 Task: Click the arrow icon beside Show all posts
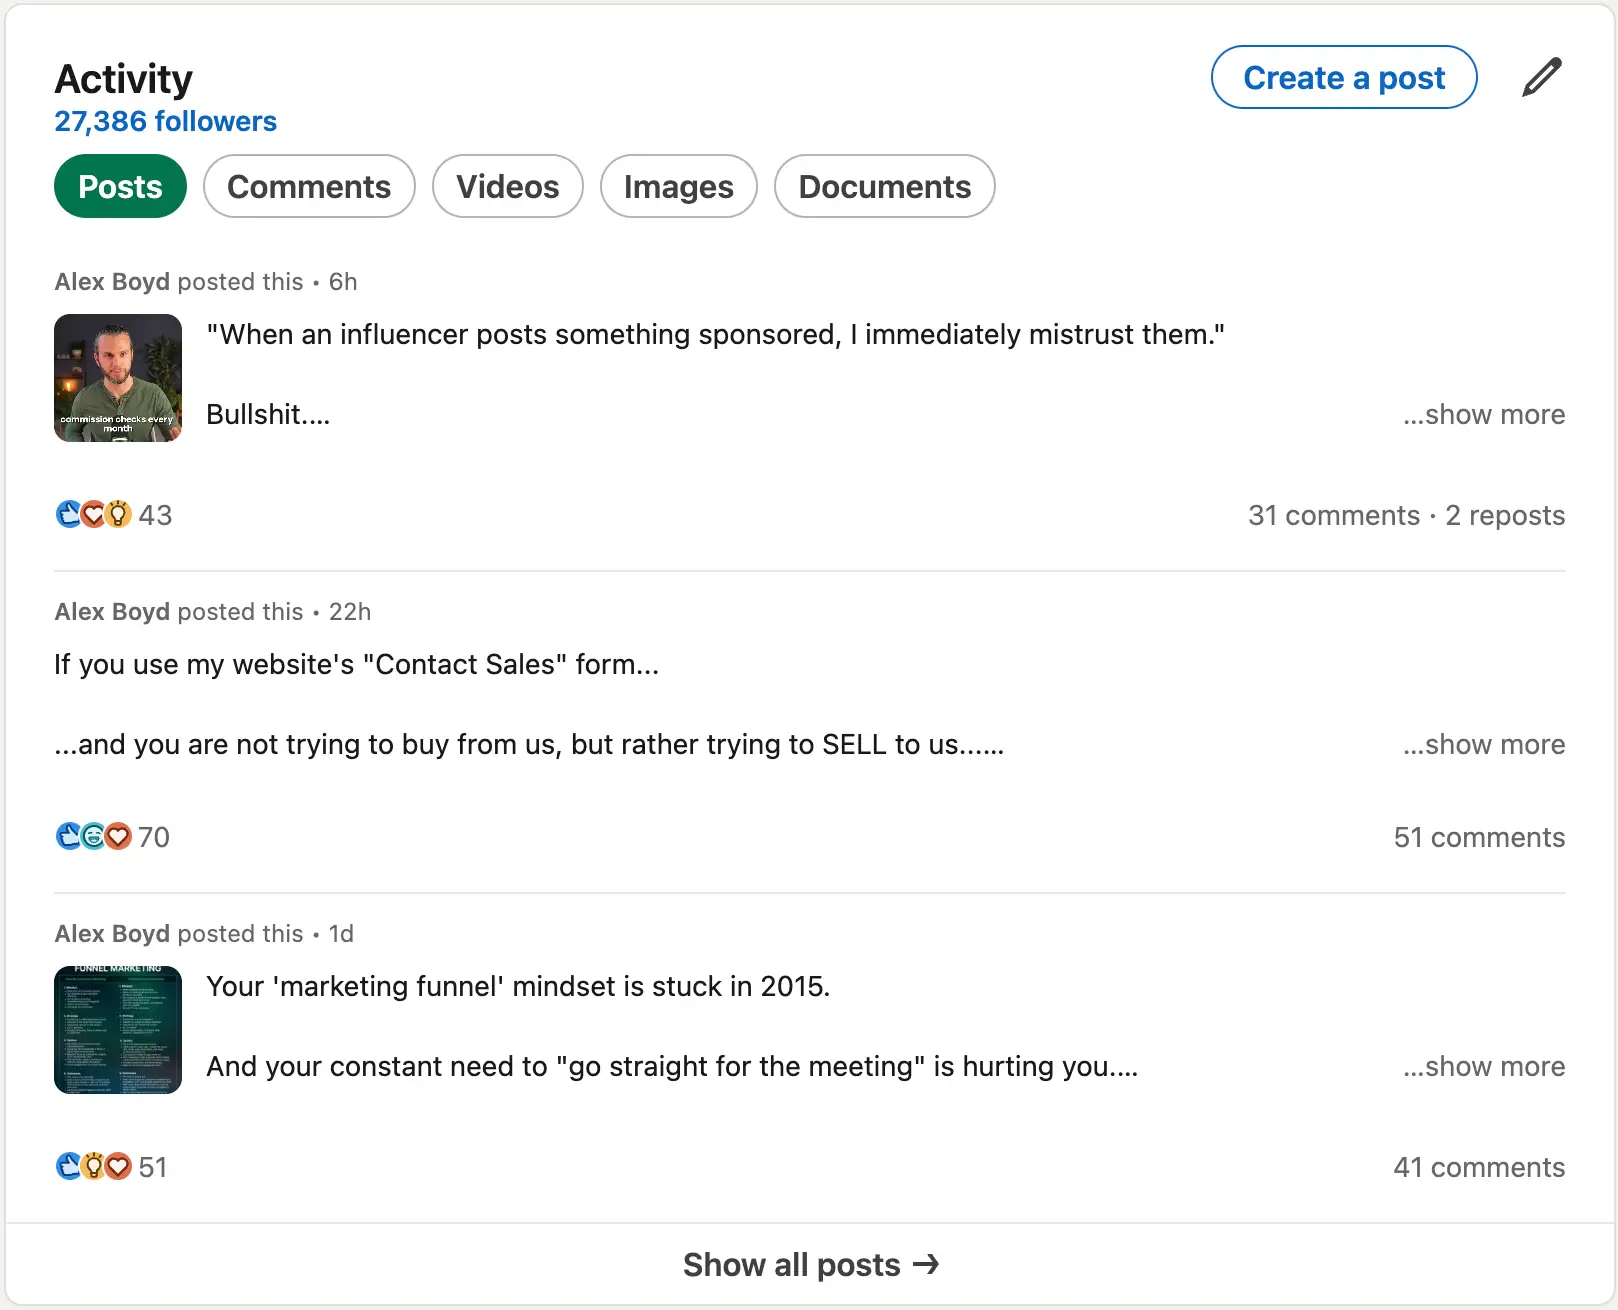click(x=928, y=1264)
